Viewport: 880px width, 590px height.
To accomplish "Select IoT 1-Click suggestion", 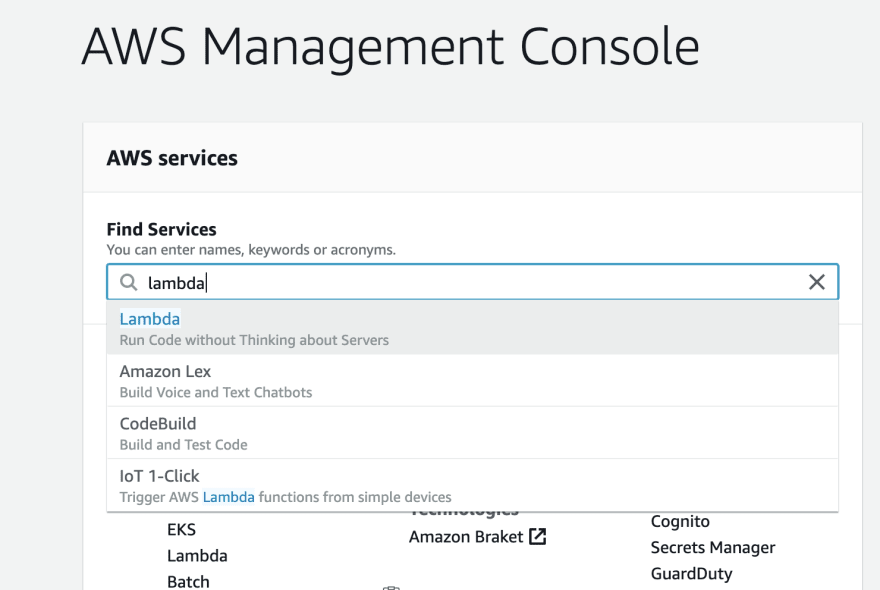I will click(473, 485).
